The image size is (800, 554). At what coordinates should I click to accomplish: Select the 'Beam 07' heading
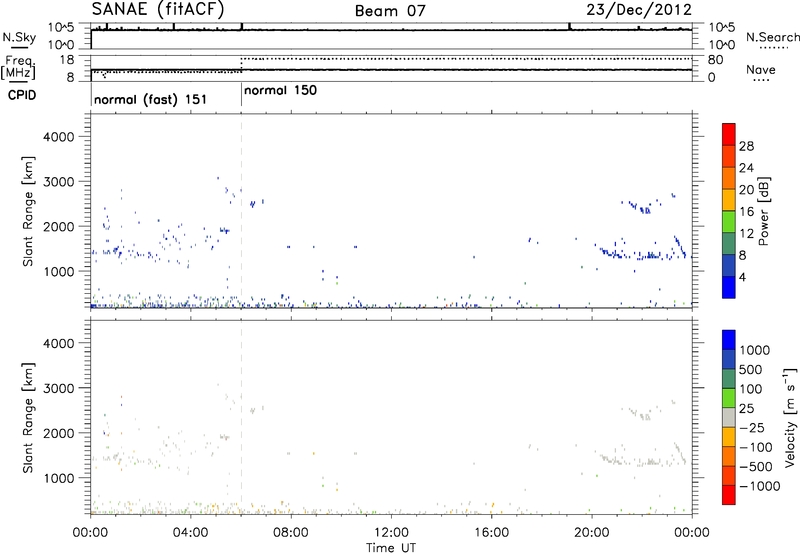[390, 11]
